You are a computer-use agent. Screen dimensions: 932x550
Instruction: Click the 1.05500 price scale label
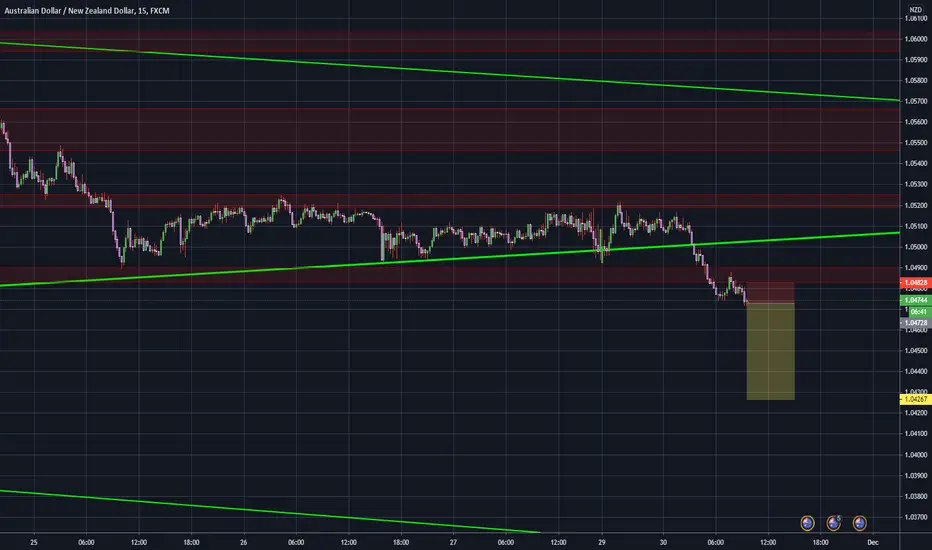tap(915, 143)
